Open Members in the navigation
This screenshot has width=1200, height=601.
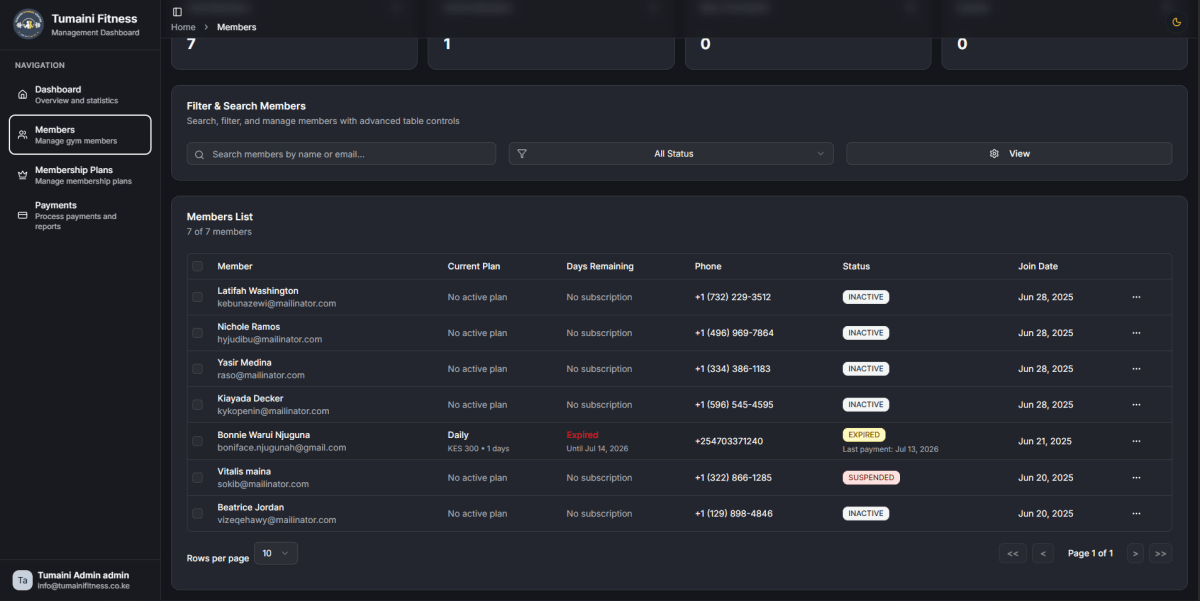coord(80,135)
